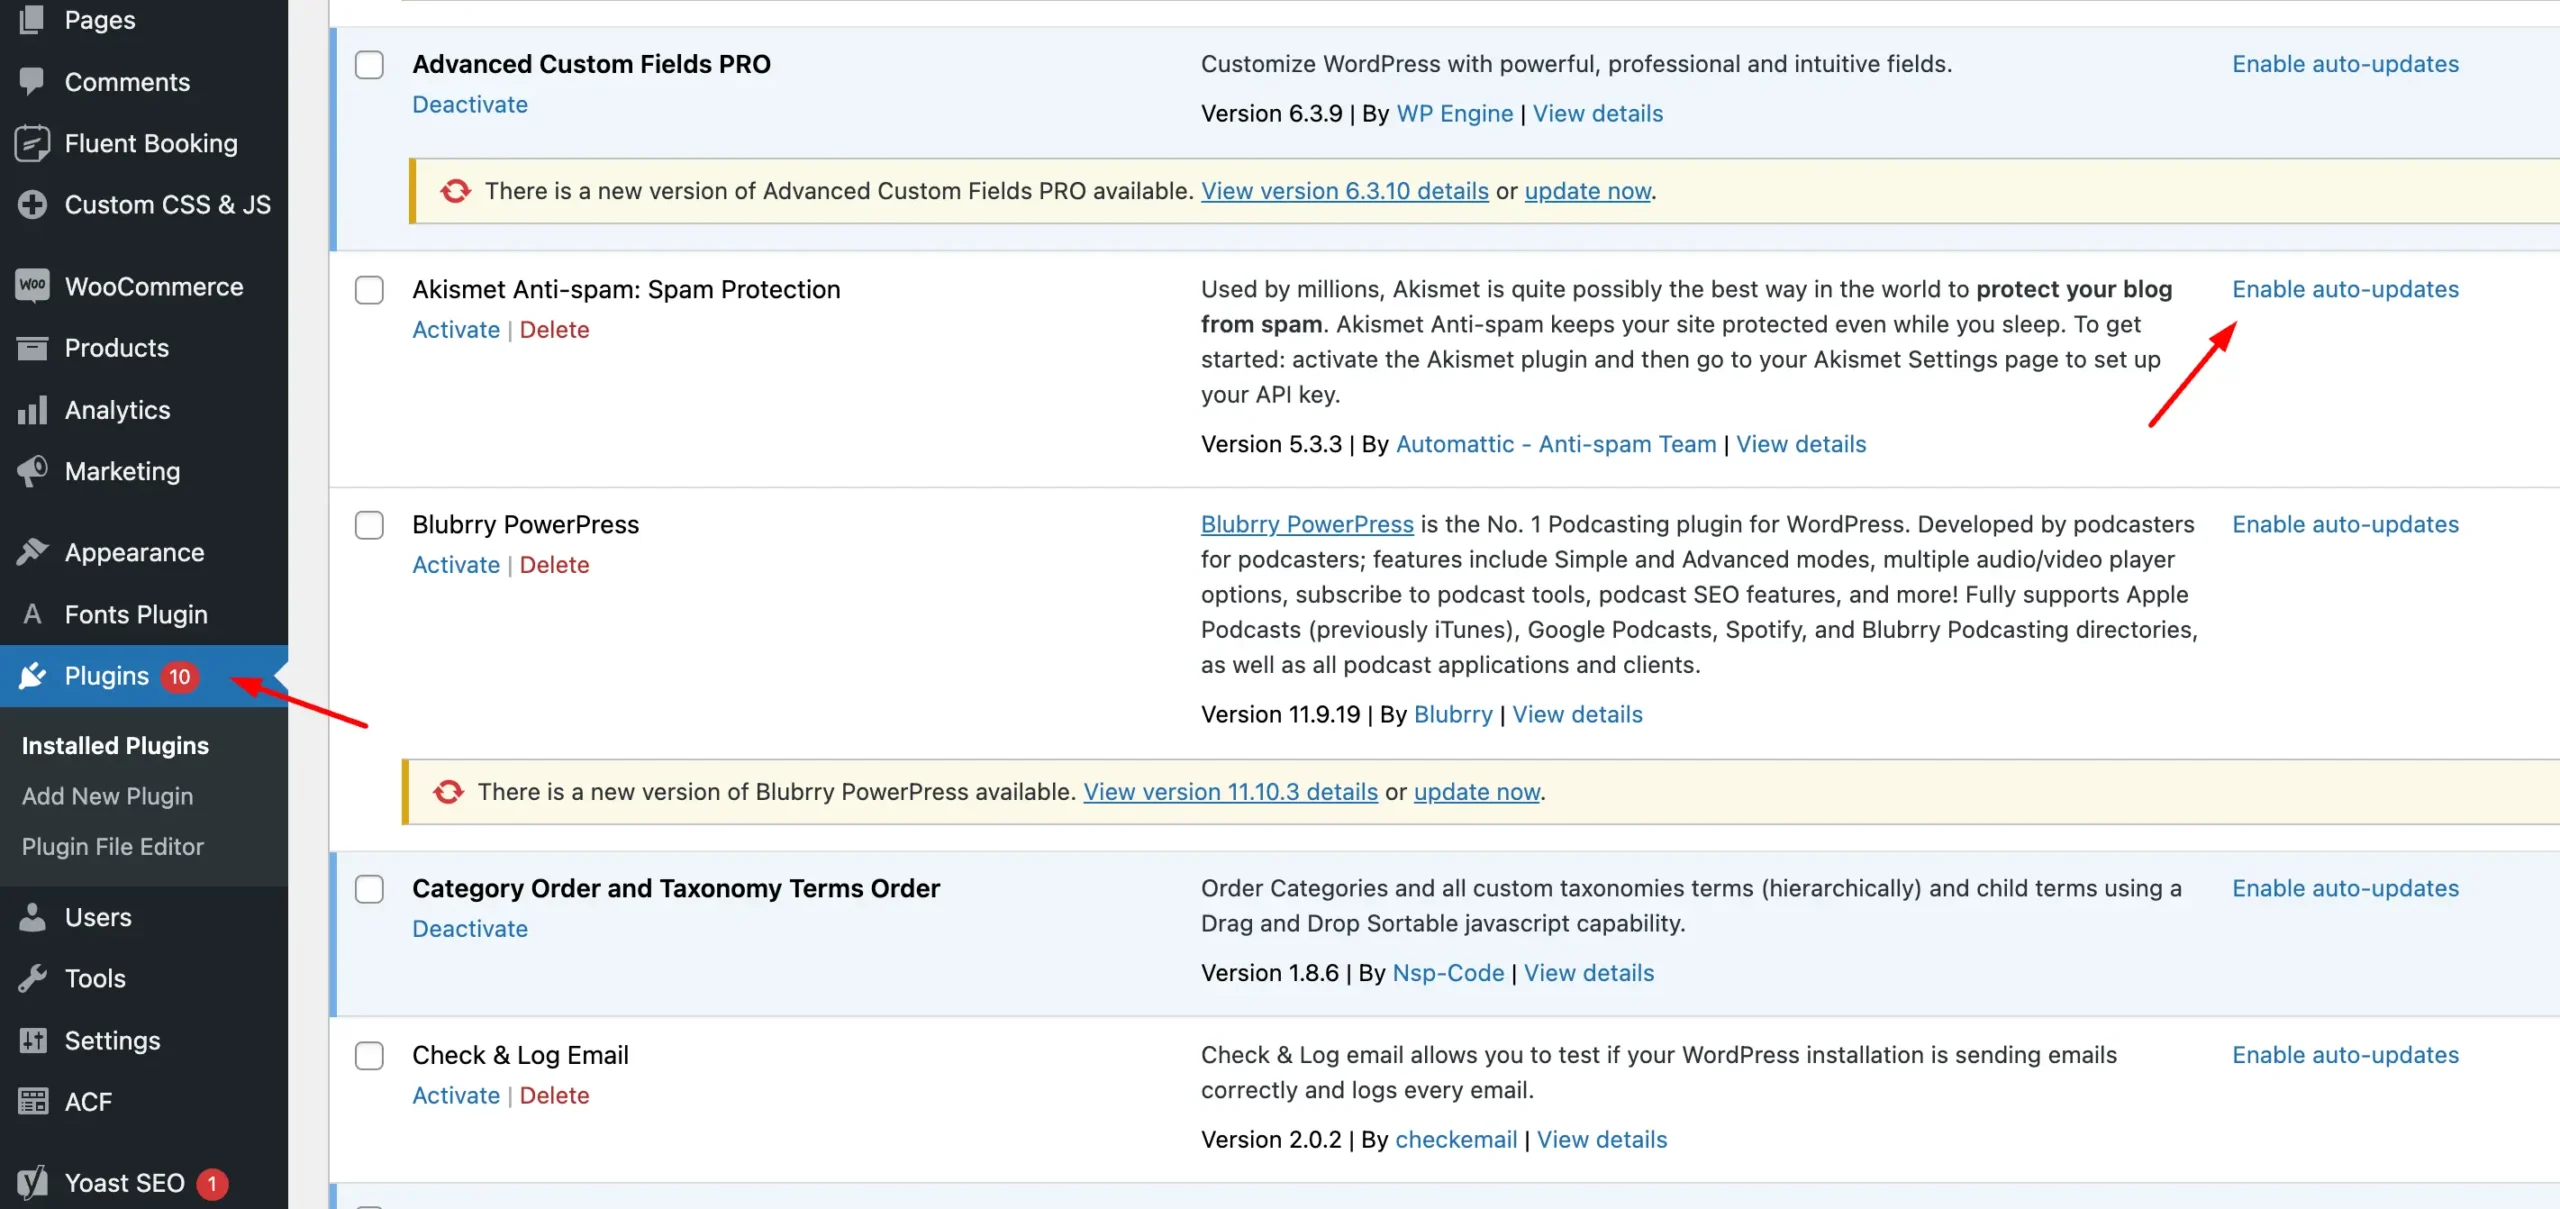Open the WP Engine author link
Image resolution: width=2560 pixels, height=1209 pixels.
[x=1454, y=113]
